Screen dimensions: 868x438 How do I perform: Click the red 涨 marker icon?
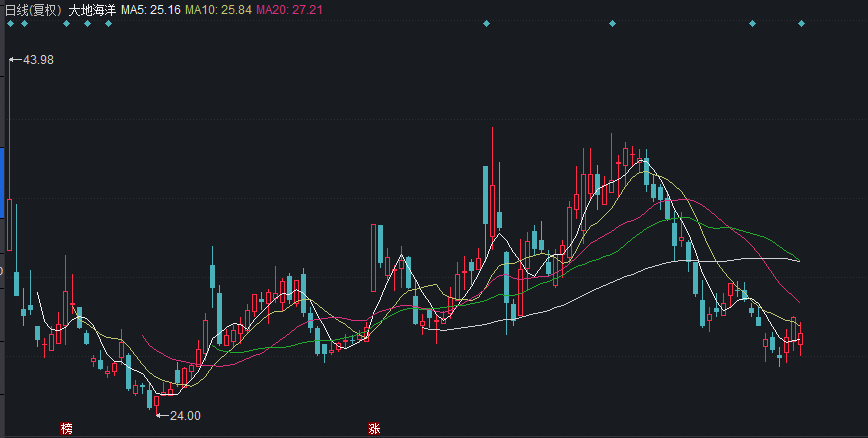pyautogui.click(x=374, y=429)
